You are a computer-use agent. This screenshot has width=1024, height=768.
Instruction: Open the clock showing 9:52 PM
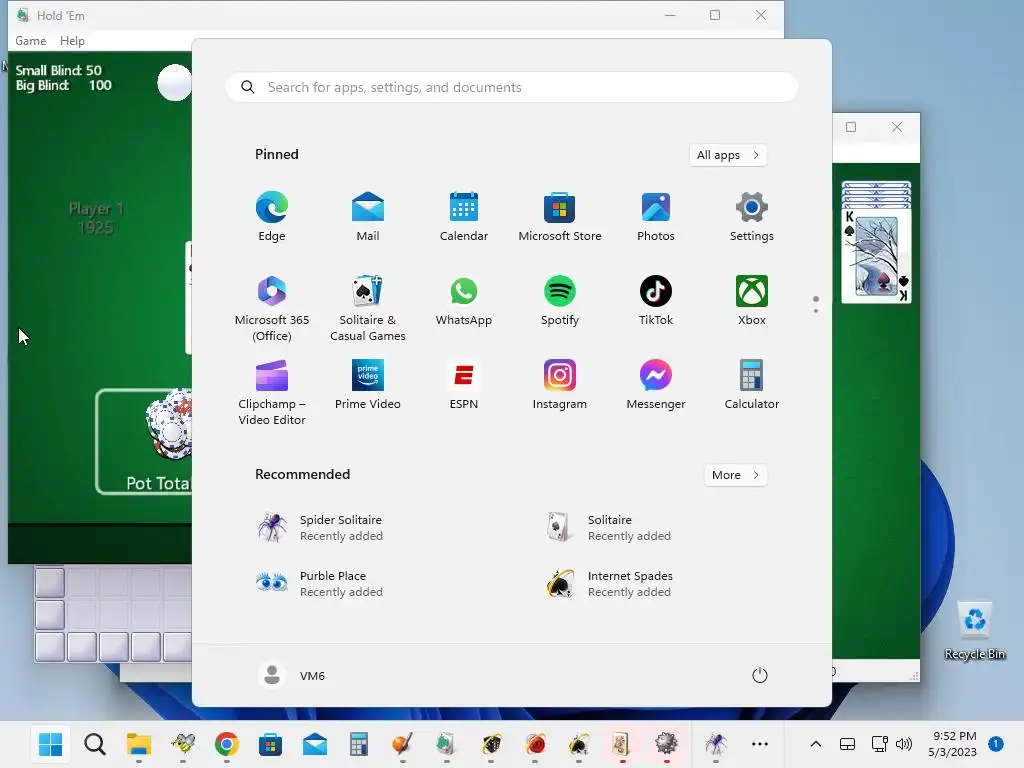click(x=953, y=744)
